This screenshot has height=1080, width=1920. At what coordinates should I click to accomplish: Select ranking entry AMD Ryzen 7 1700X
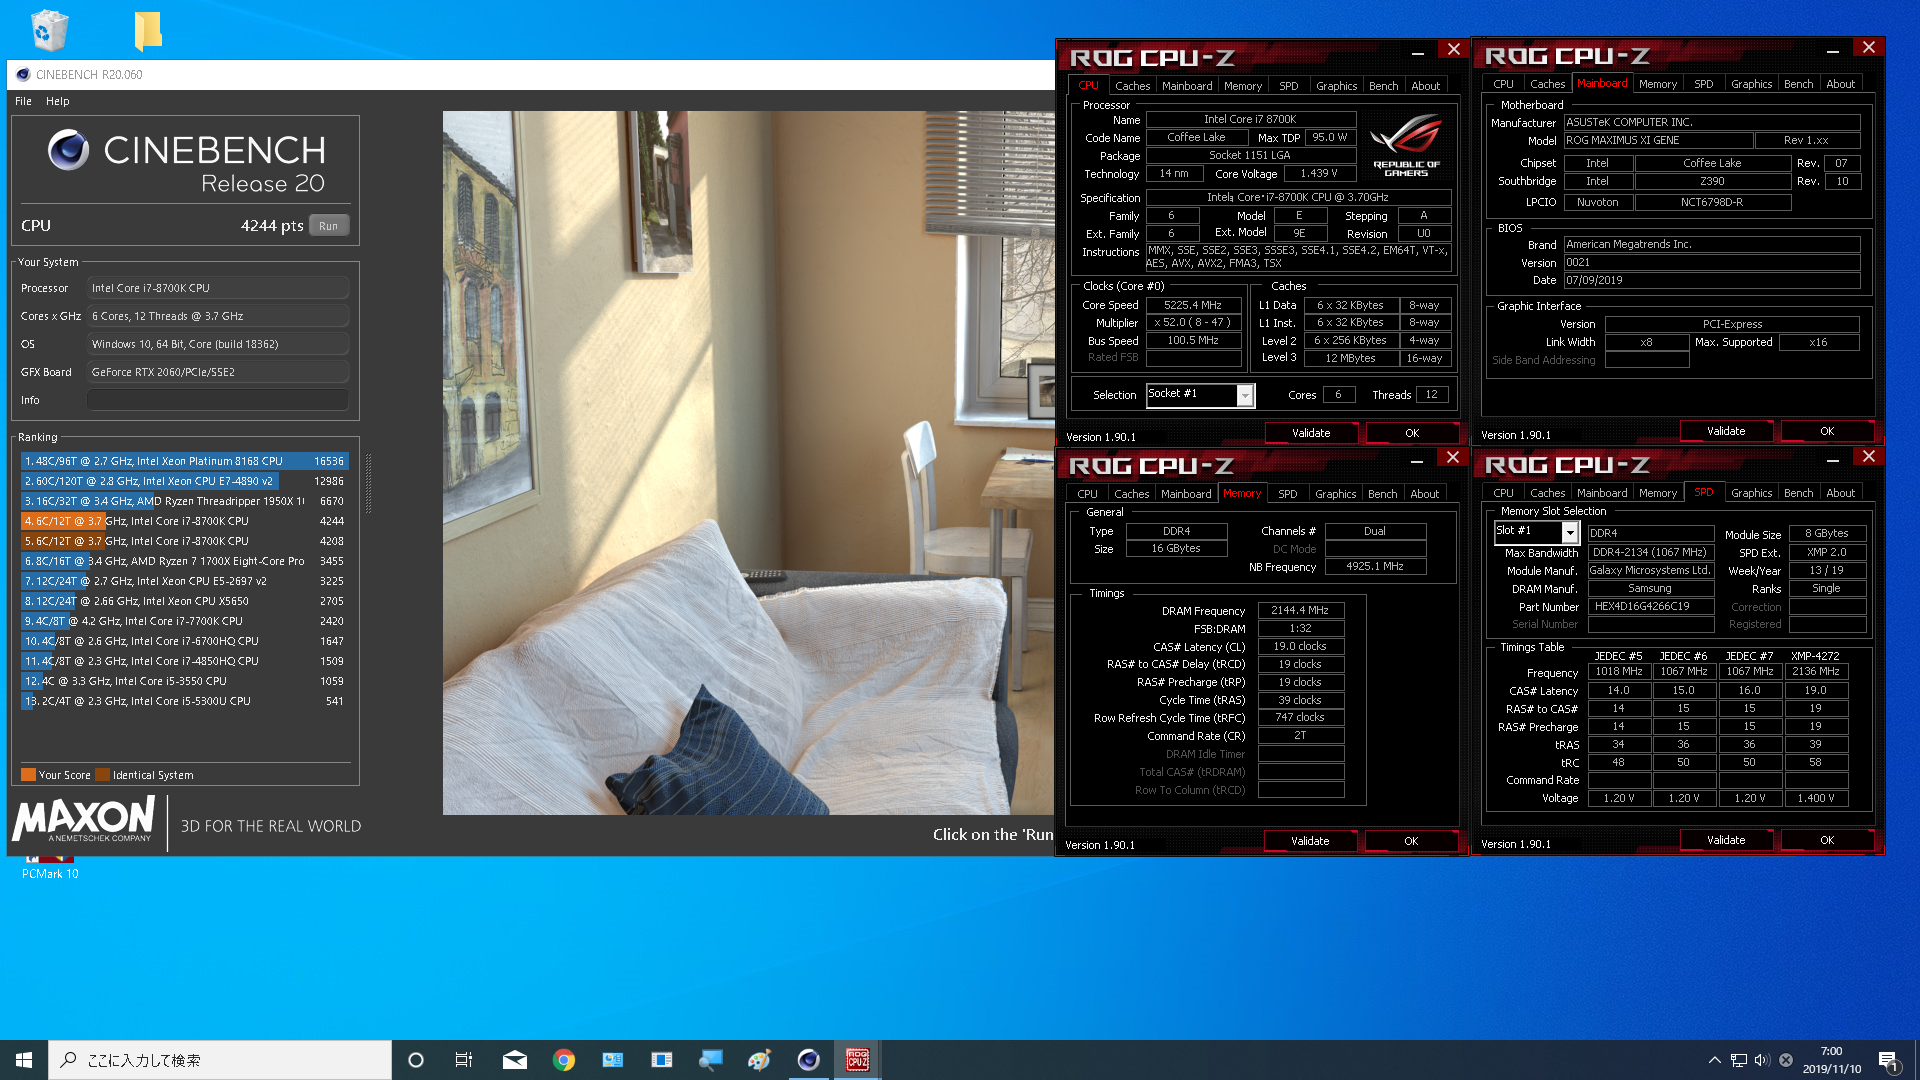click(x=184, y=561)
